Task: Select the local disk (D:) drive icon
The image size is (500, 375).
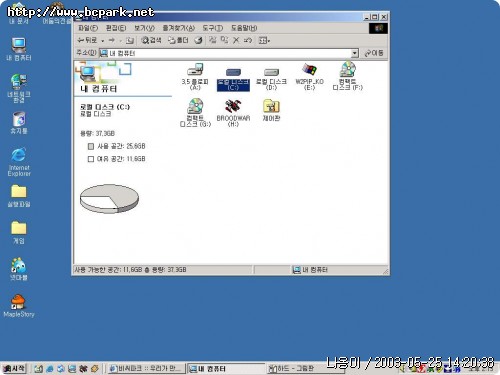Action: click(271, 79)
